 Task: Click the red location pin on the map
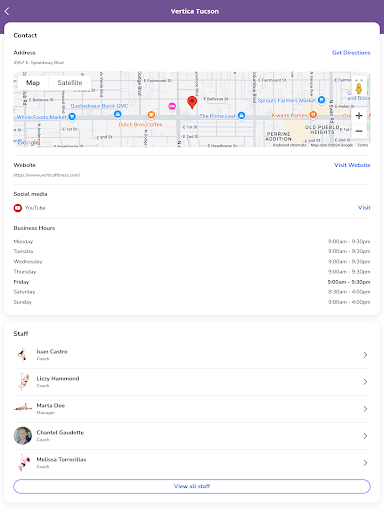(192, 102)
